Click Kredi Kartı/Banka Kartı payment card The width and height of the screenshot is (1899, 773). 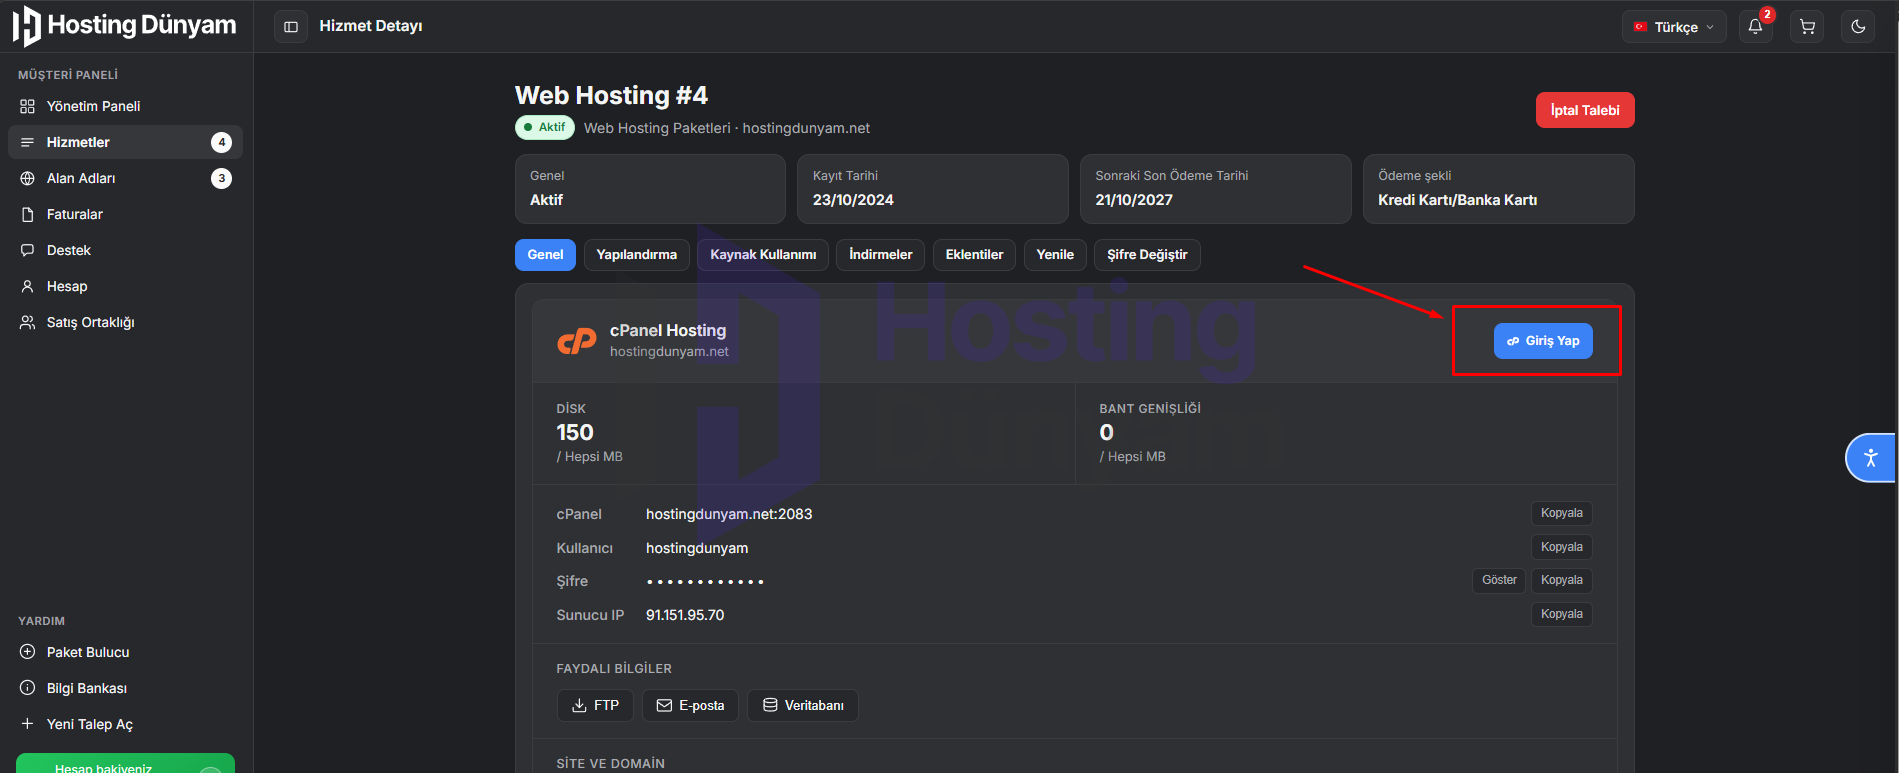click(x=1498, y=189)
